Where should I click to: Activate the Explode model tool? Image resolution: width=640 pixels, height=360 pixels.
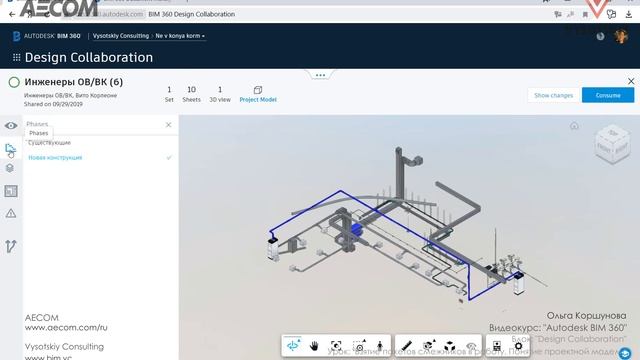coord(450,346)
